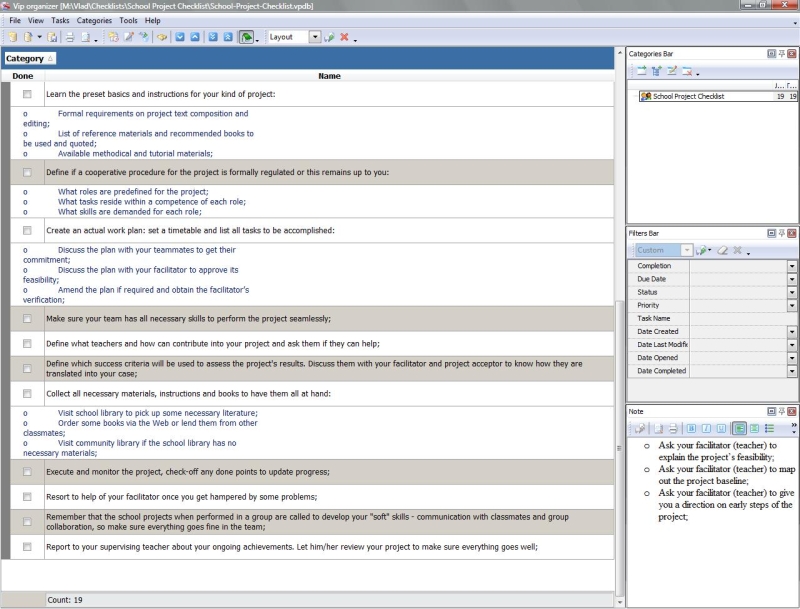Open the Layout dropdown in toolbar
This screenshot has width=800, height=609.
tap(315, 37)
